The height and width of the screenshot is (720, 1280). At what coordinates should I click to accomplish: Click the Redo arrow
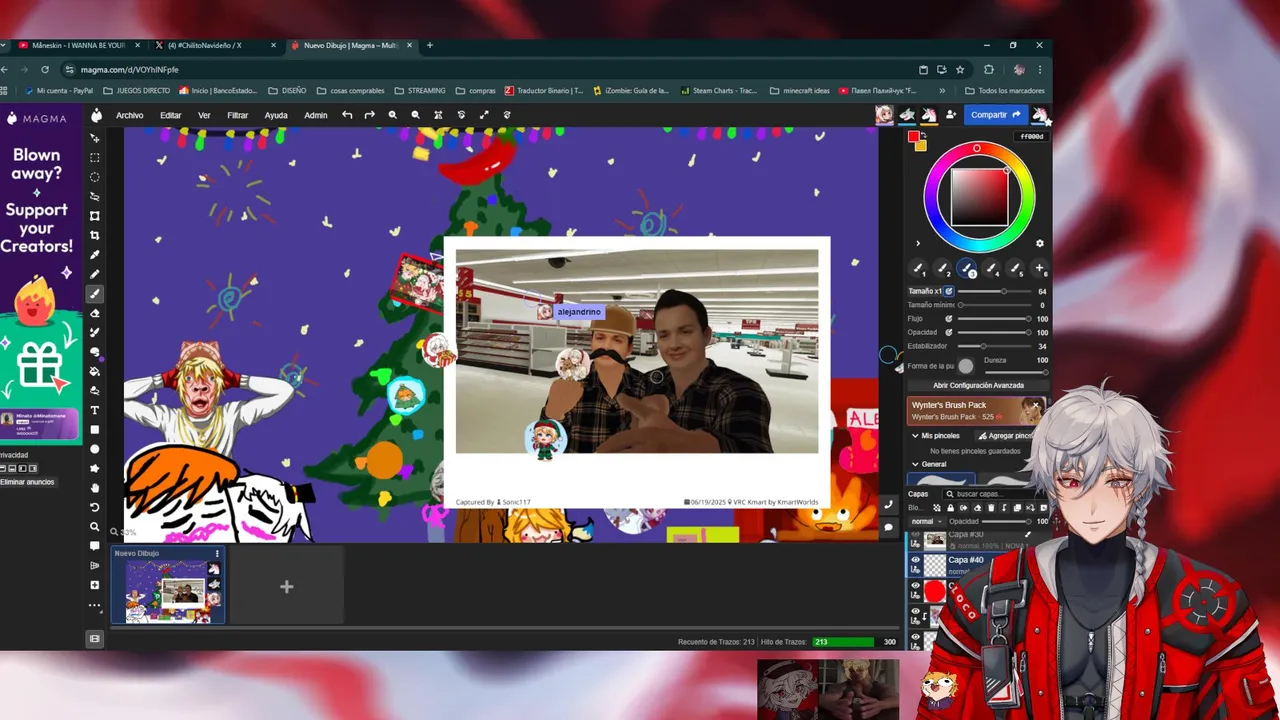pos(369,115)
